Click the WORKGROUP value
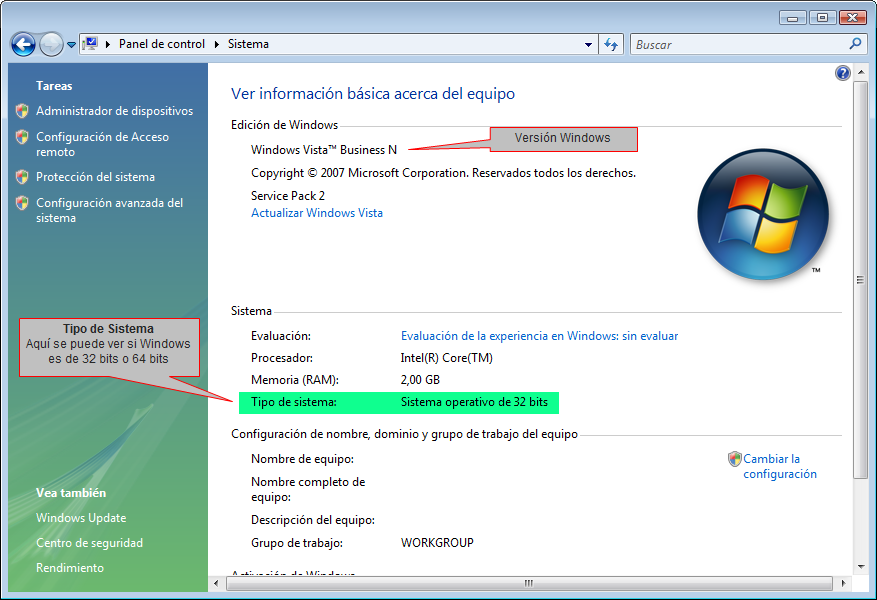The image size is (877, 600). pos(437,543)
